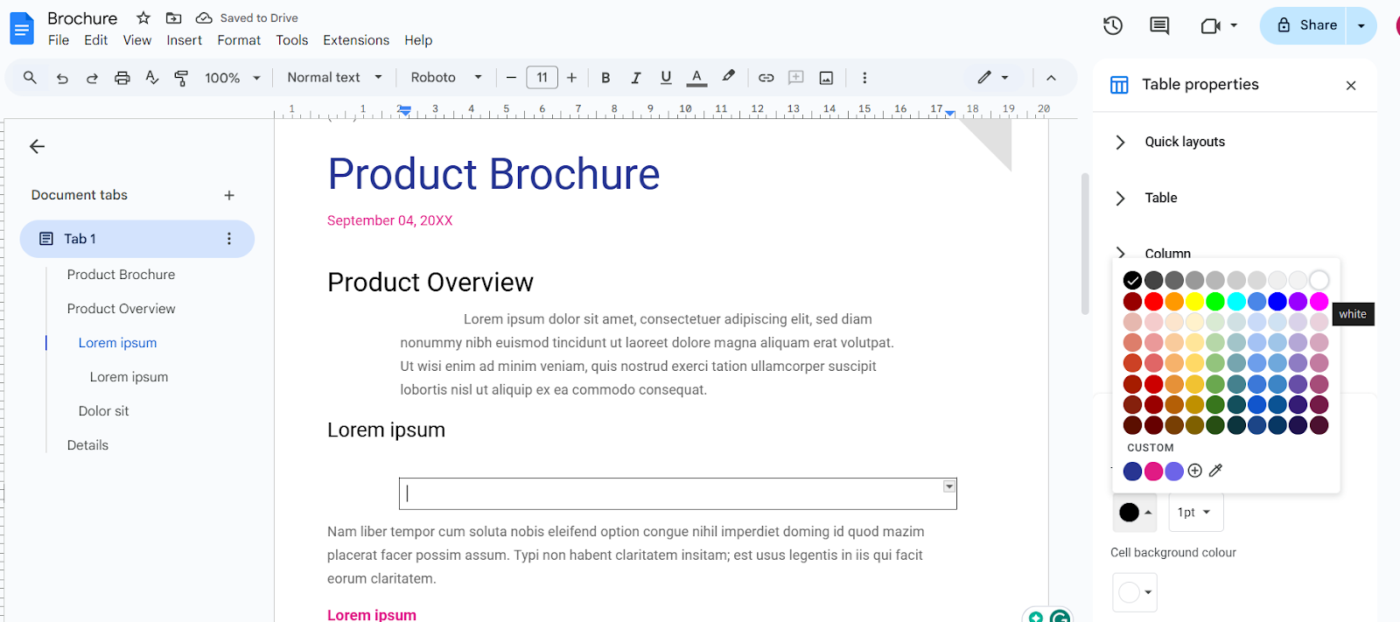Viewport: 1400px width, 622px height.
Task: Toggle bold formatting
Action: [x=605, y=77]
